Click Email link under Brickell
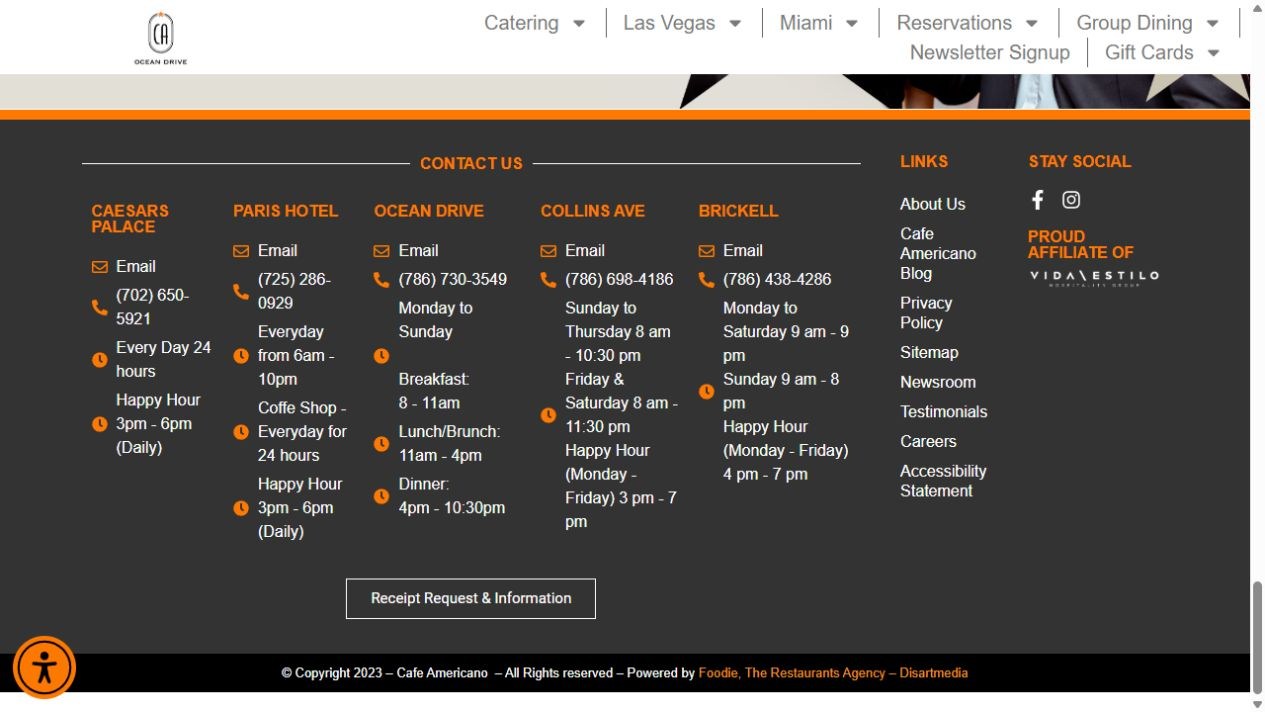This screenshot has height=712, width=1265. tap(743, 251)
